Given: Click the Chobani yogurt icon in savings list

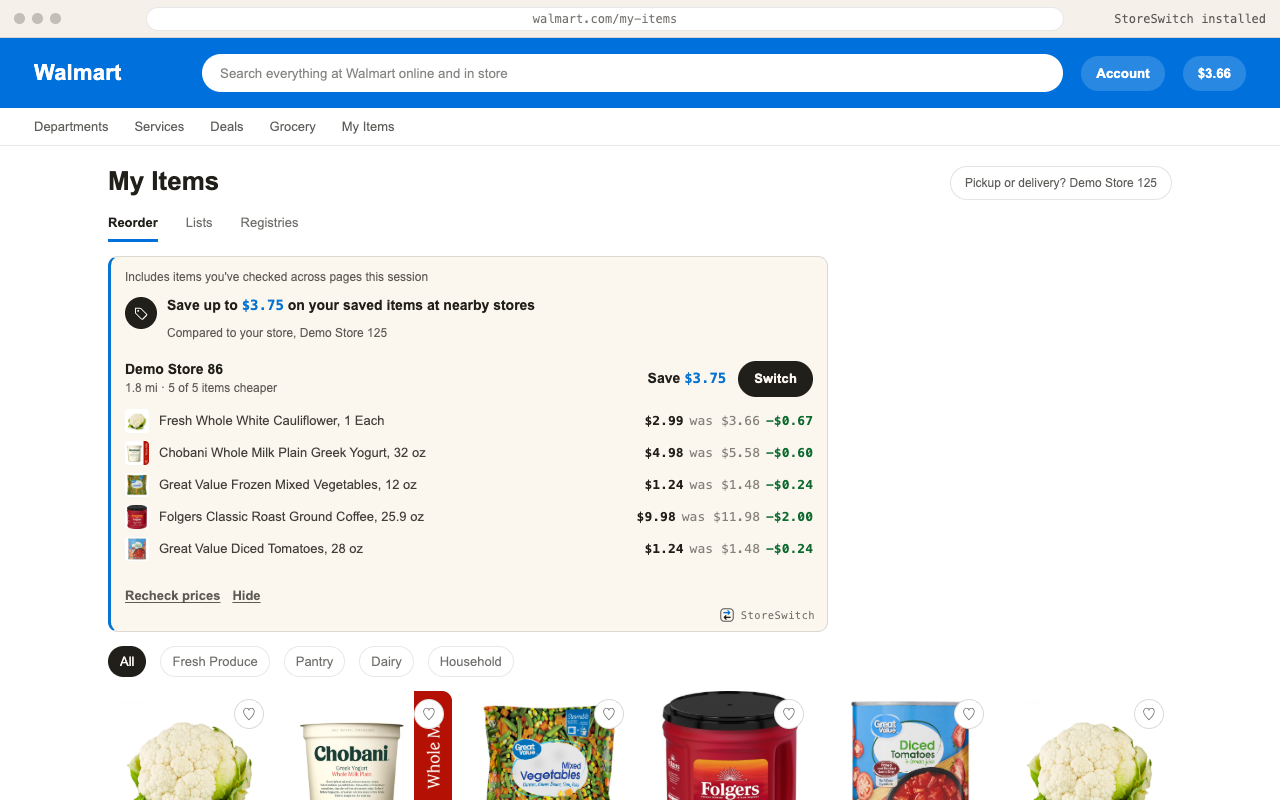Looking at the screenshot, I should click(x=137, y=453).
